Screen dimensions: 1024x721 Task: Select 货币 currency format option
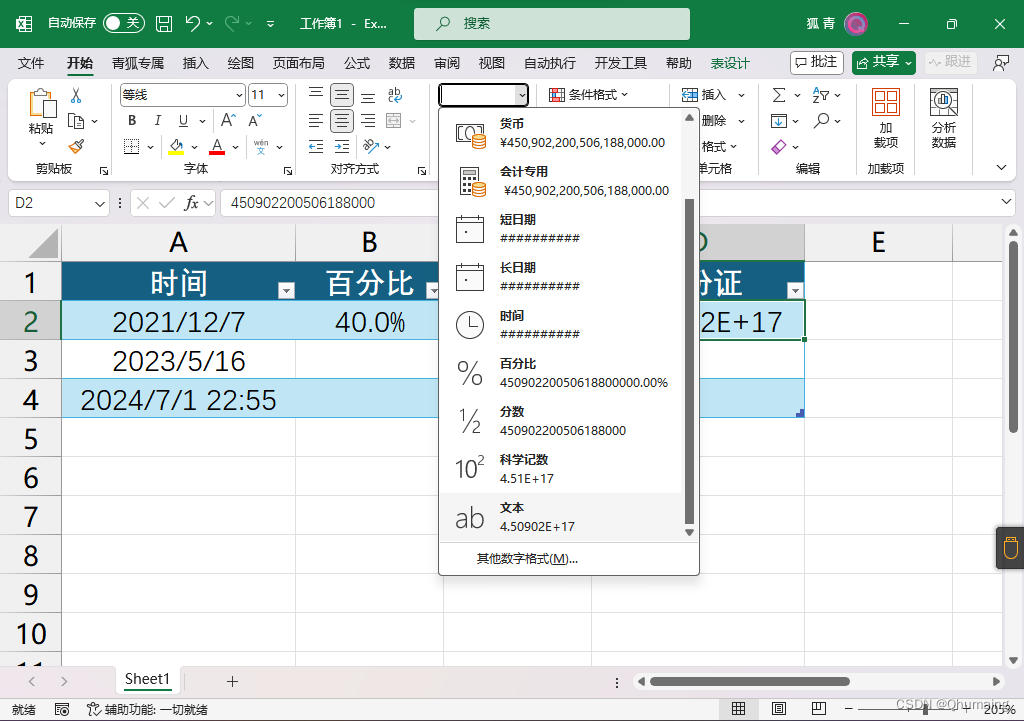point(560,133)
